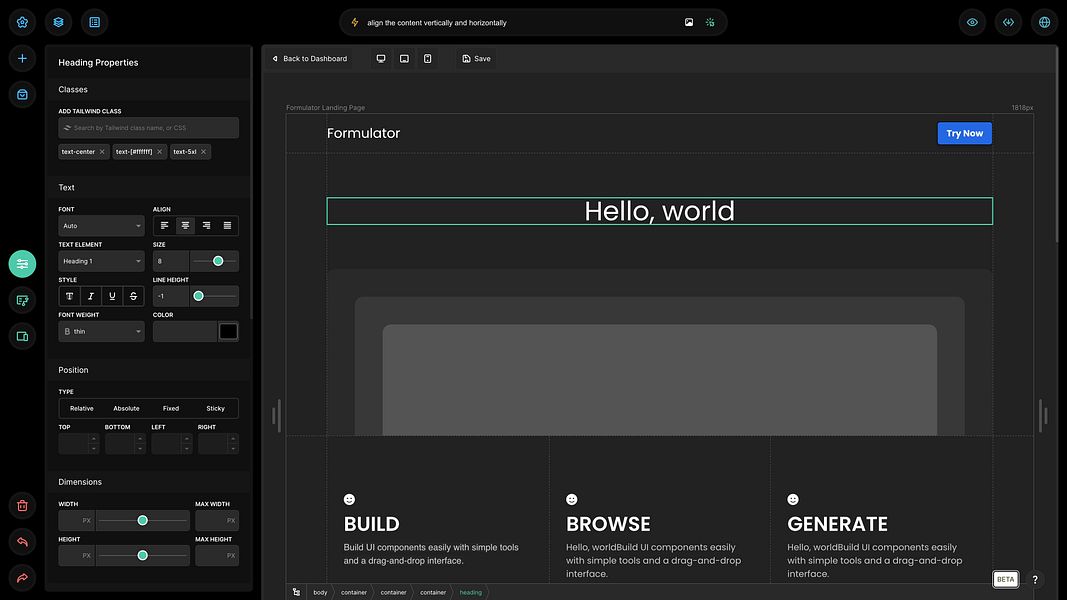Open the Font Weight dropdown showing thin
Viewport: 1067px width, 600px height.
(100, 330)
